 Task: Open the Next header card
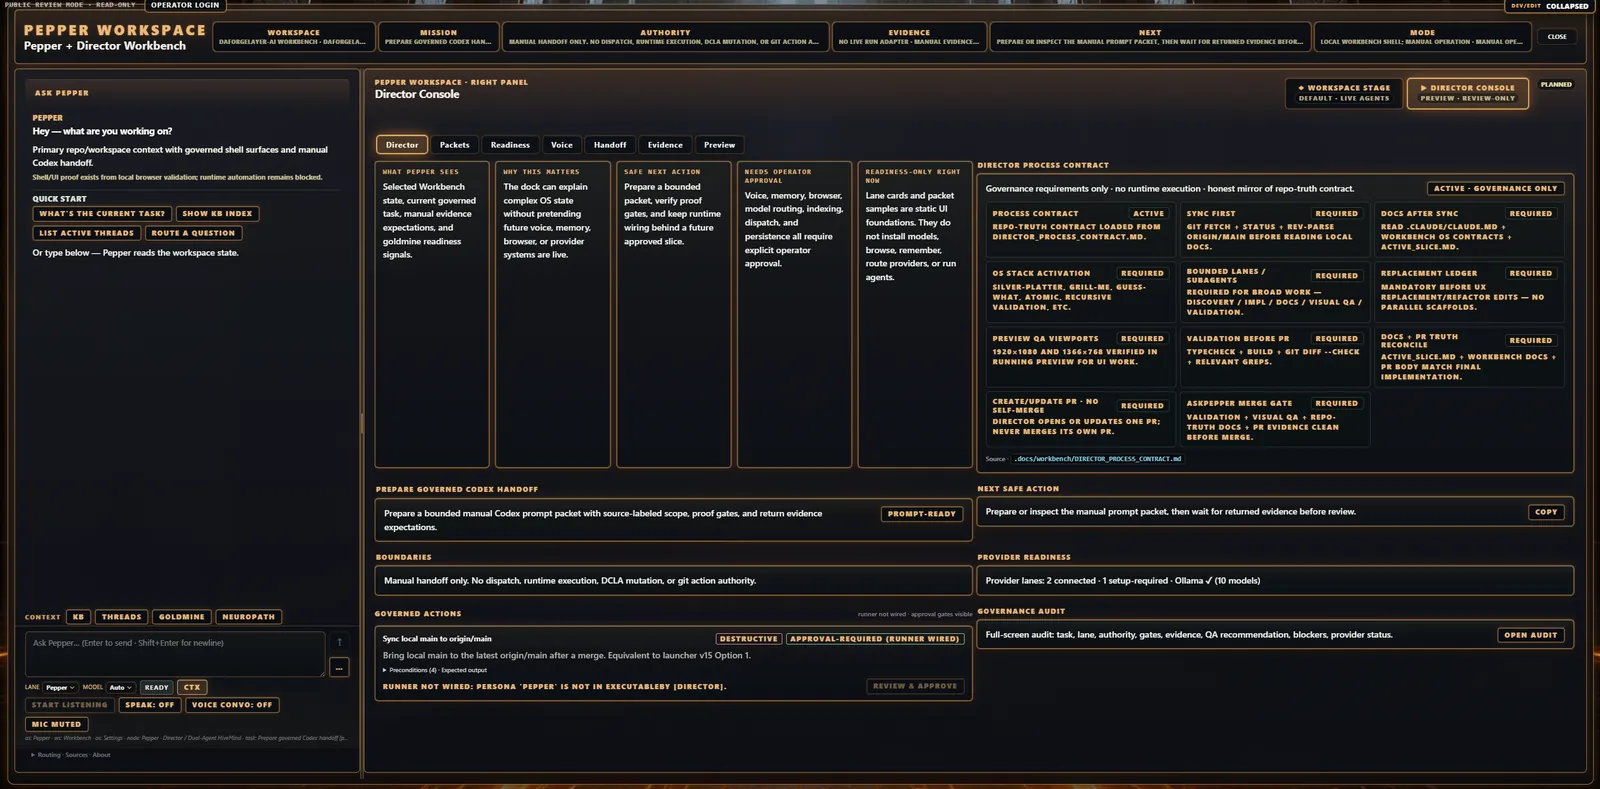[x=1150, y=37]
